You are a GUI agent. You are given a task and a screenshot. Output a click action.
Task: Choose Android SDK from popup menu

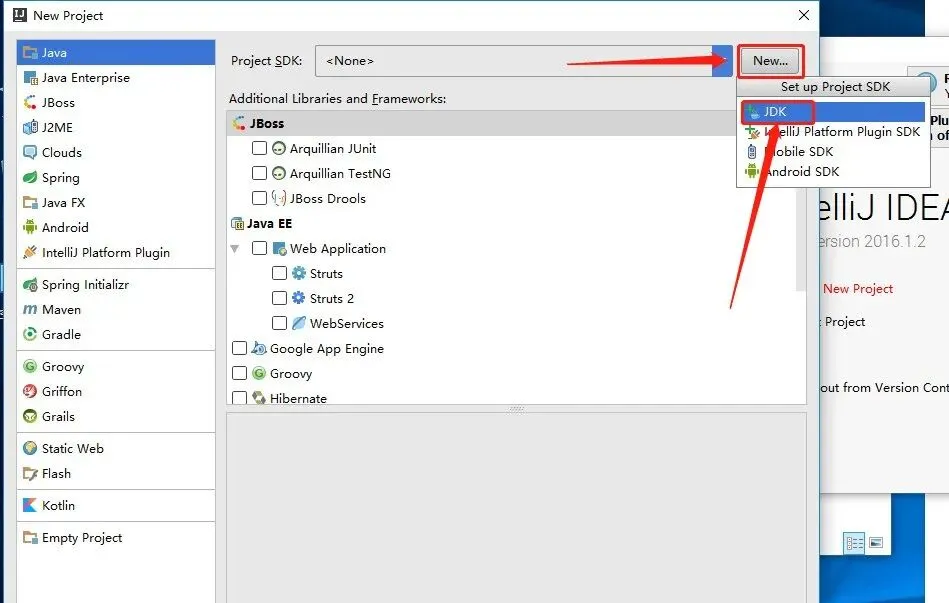(x=833, y=171)
